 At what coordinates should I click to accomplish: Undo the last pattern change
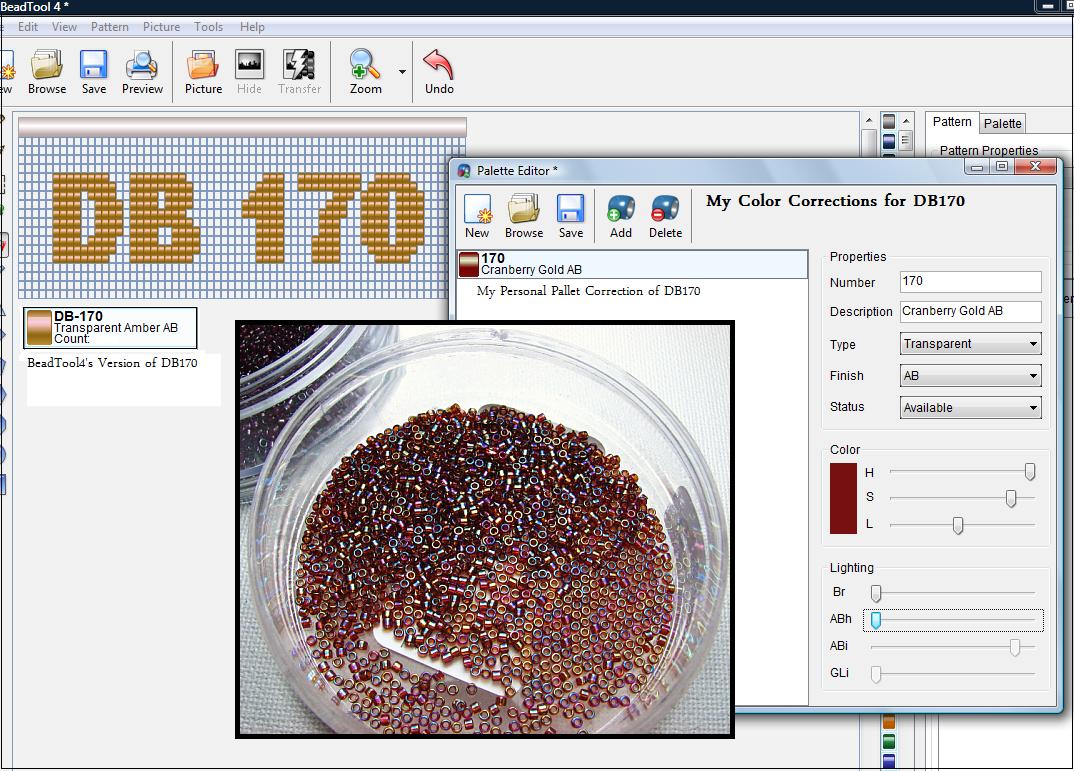[x=438, y=70]
